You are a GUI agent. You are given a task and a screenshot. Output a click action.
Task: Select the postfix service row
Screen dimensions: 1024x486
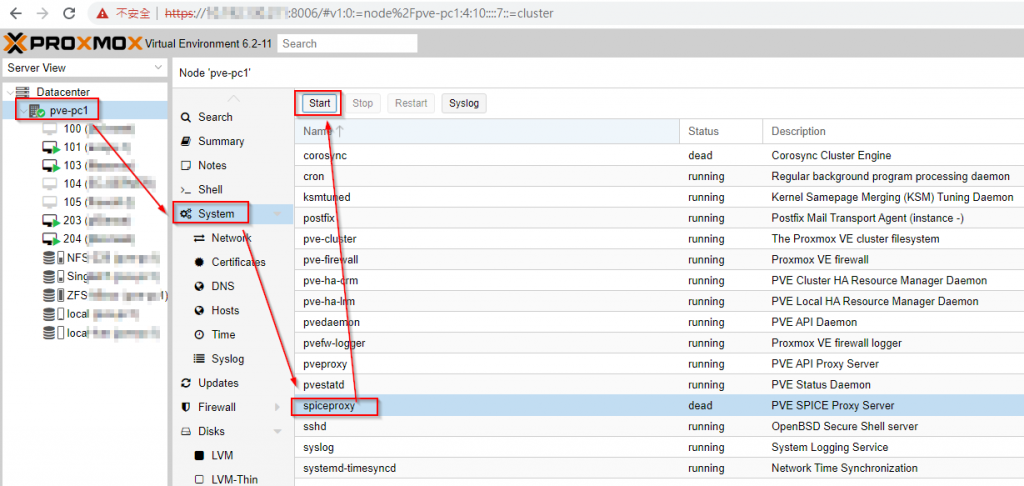click(x=659, y=218)
